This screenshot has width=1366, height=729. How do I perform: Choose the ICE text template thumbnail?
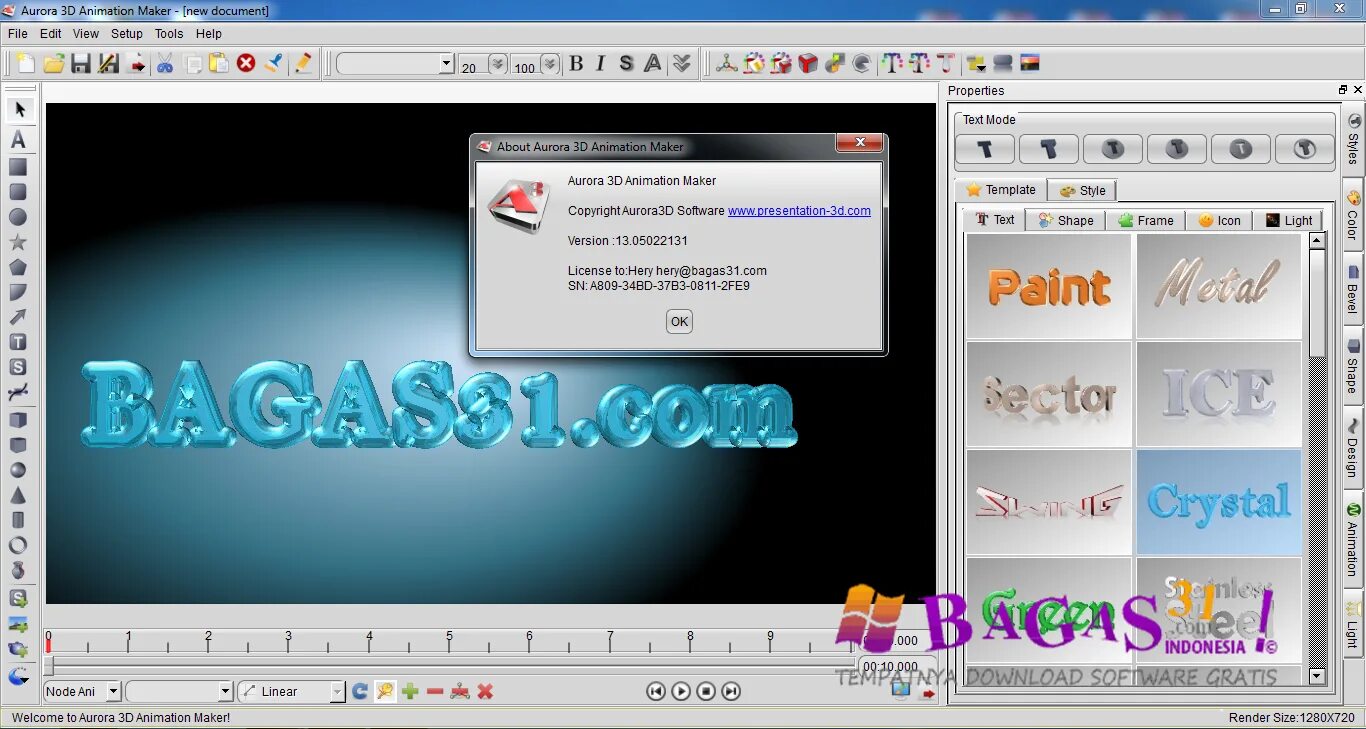tap(1219, 394)
